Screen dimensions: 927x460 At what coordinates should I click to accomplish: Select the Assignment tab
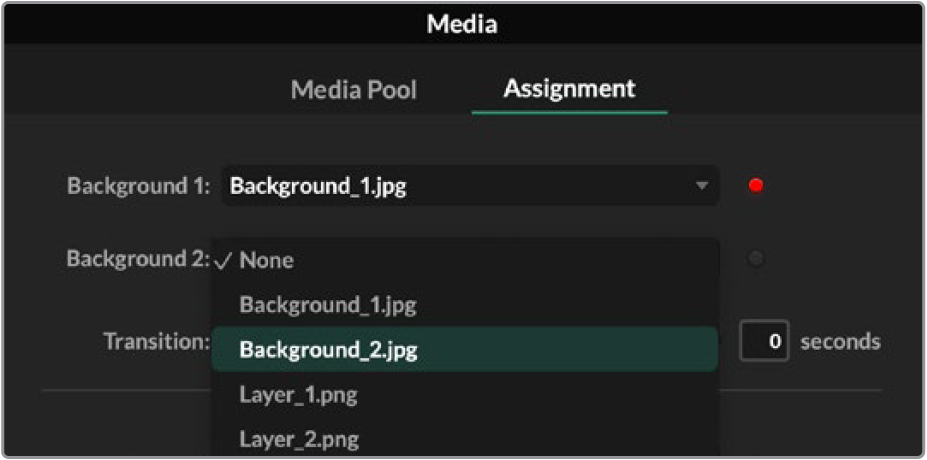569,88
